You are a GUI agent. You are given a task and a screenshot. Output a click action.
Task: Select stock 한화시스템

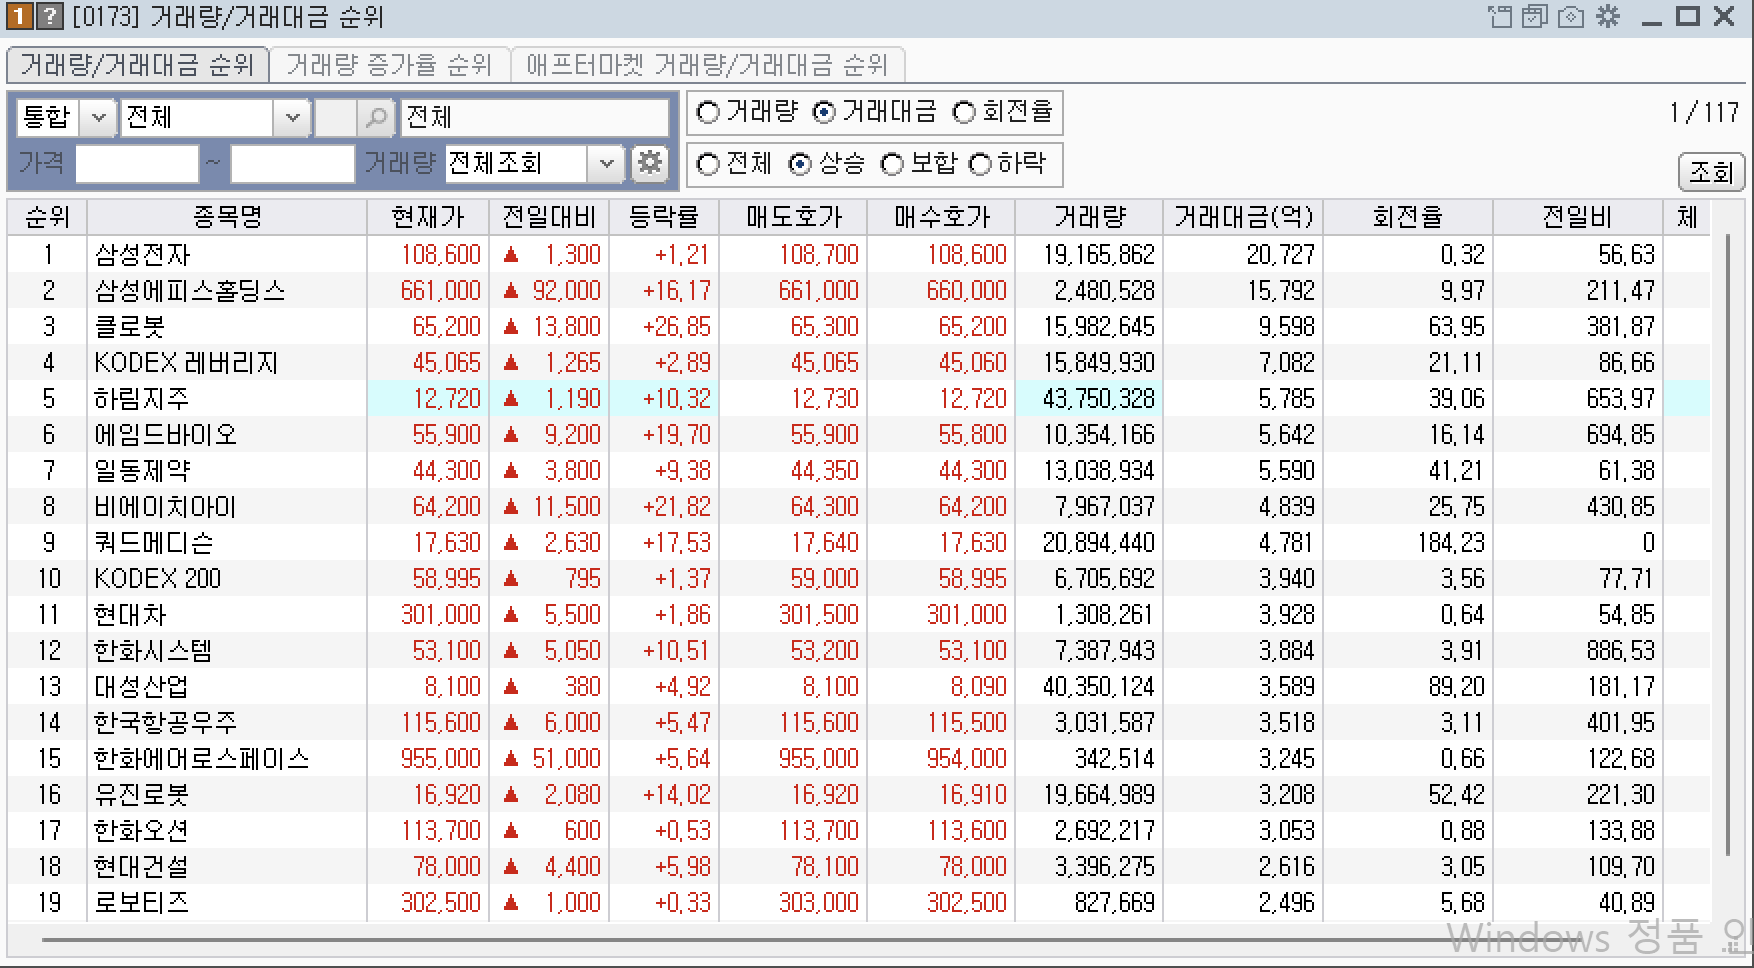coord(154,650)
